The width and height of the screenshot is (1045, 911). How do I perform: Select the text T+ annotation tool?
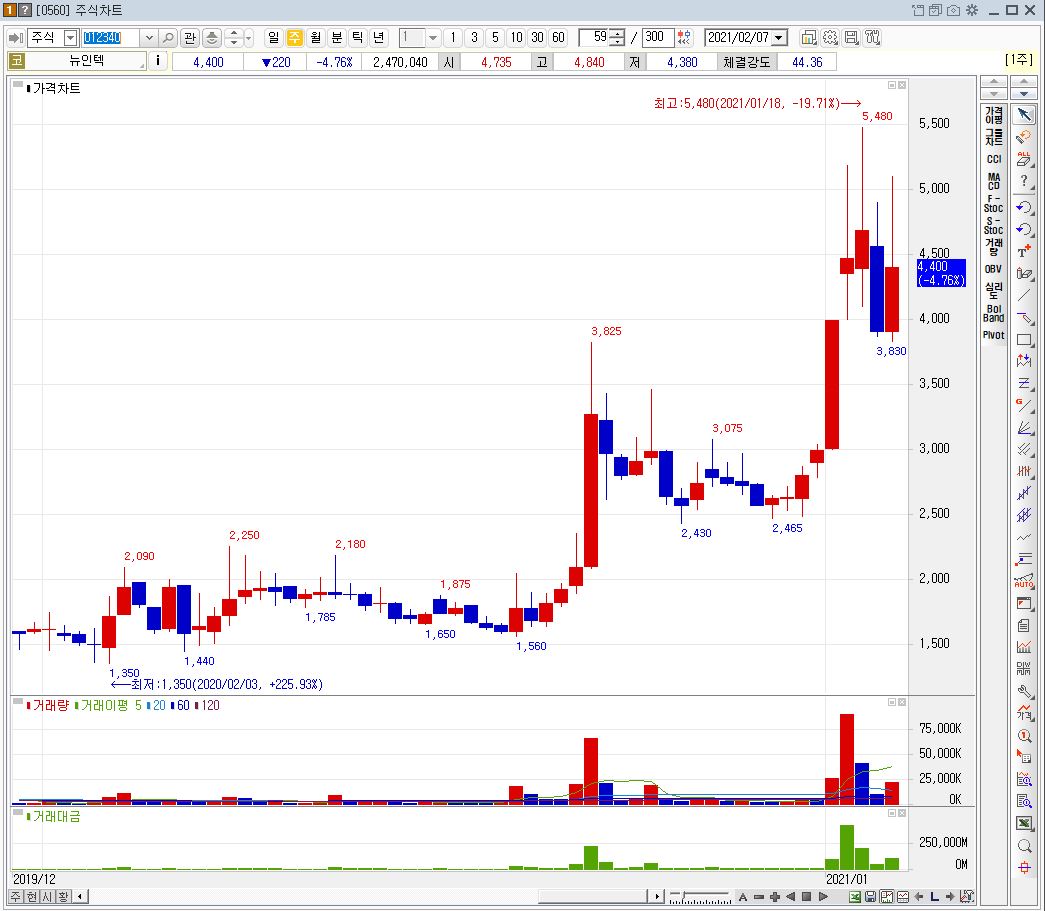(x=1024, y=251)
